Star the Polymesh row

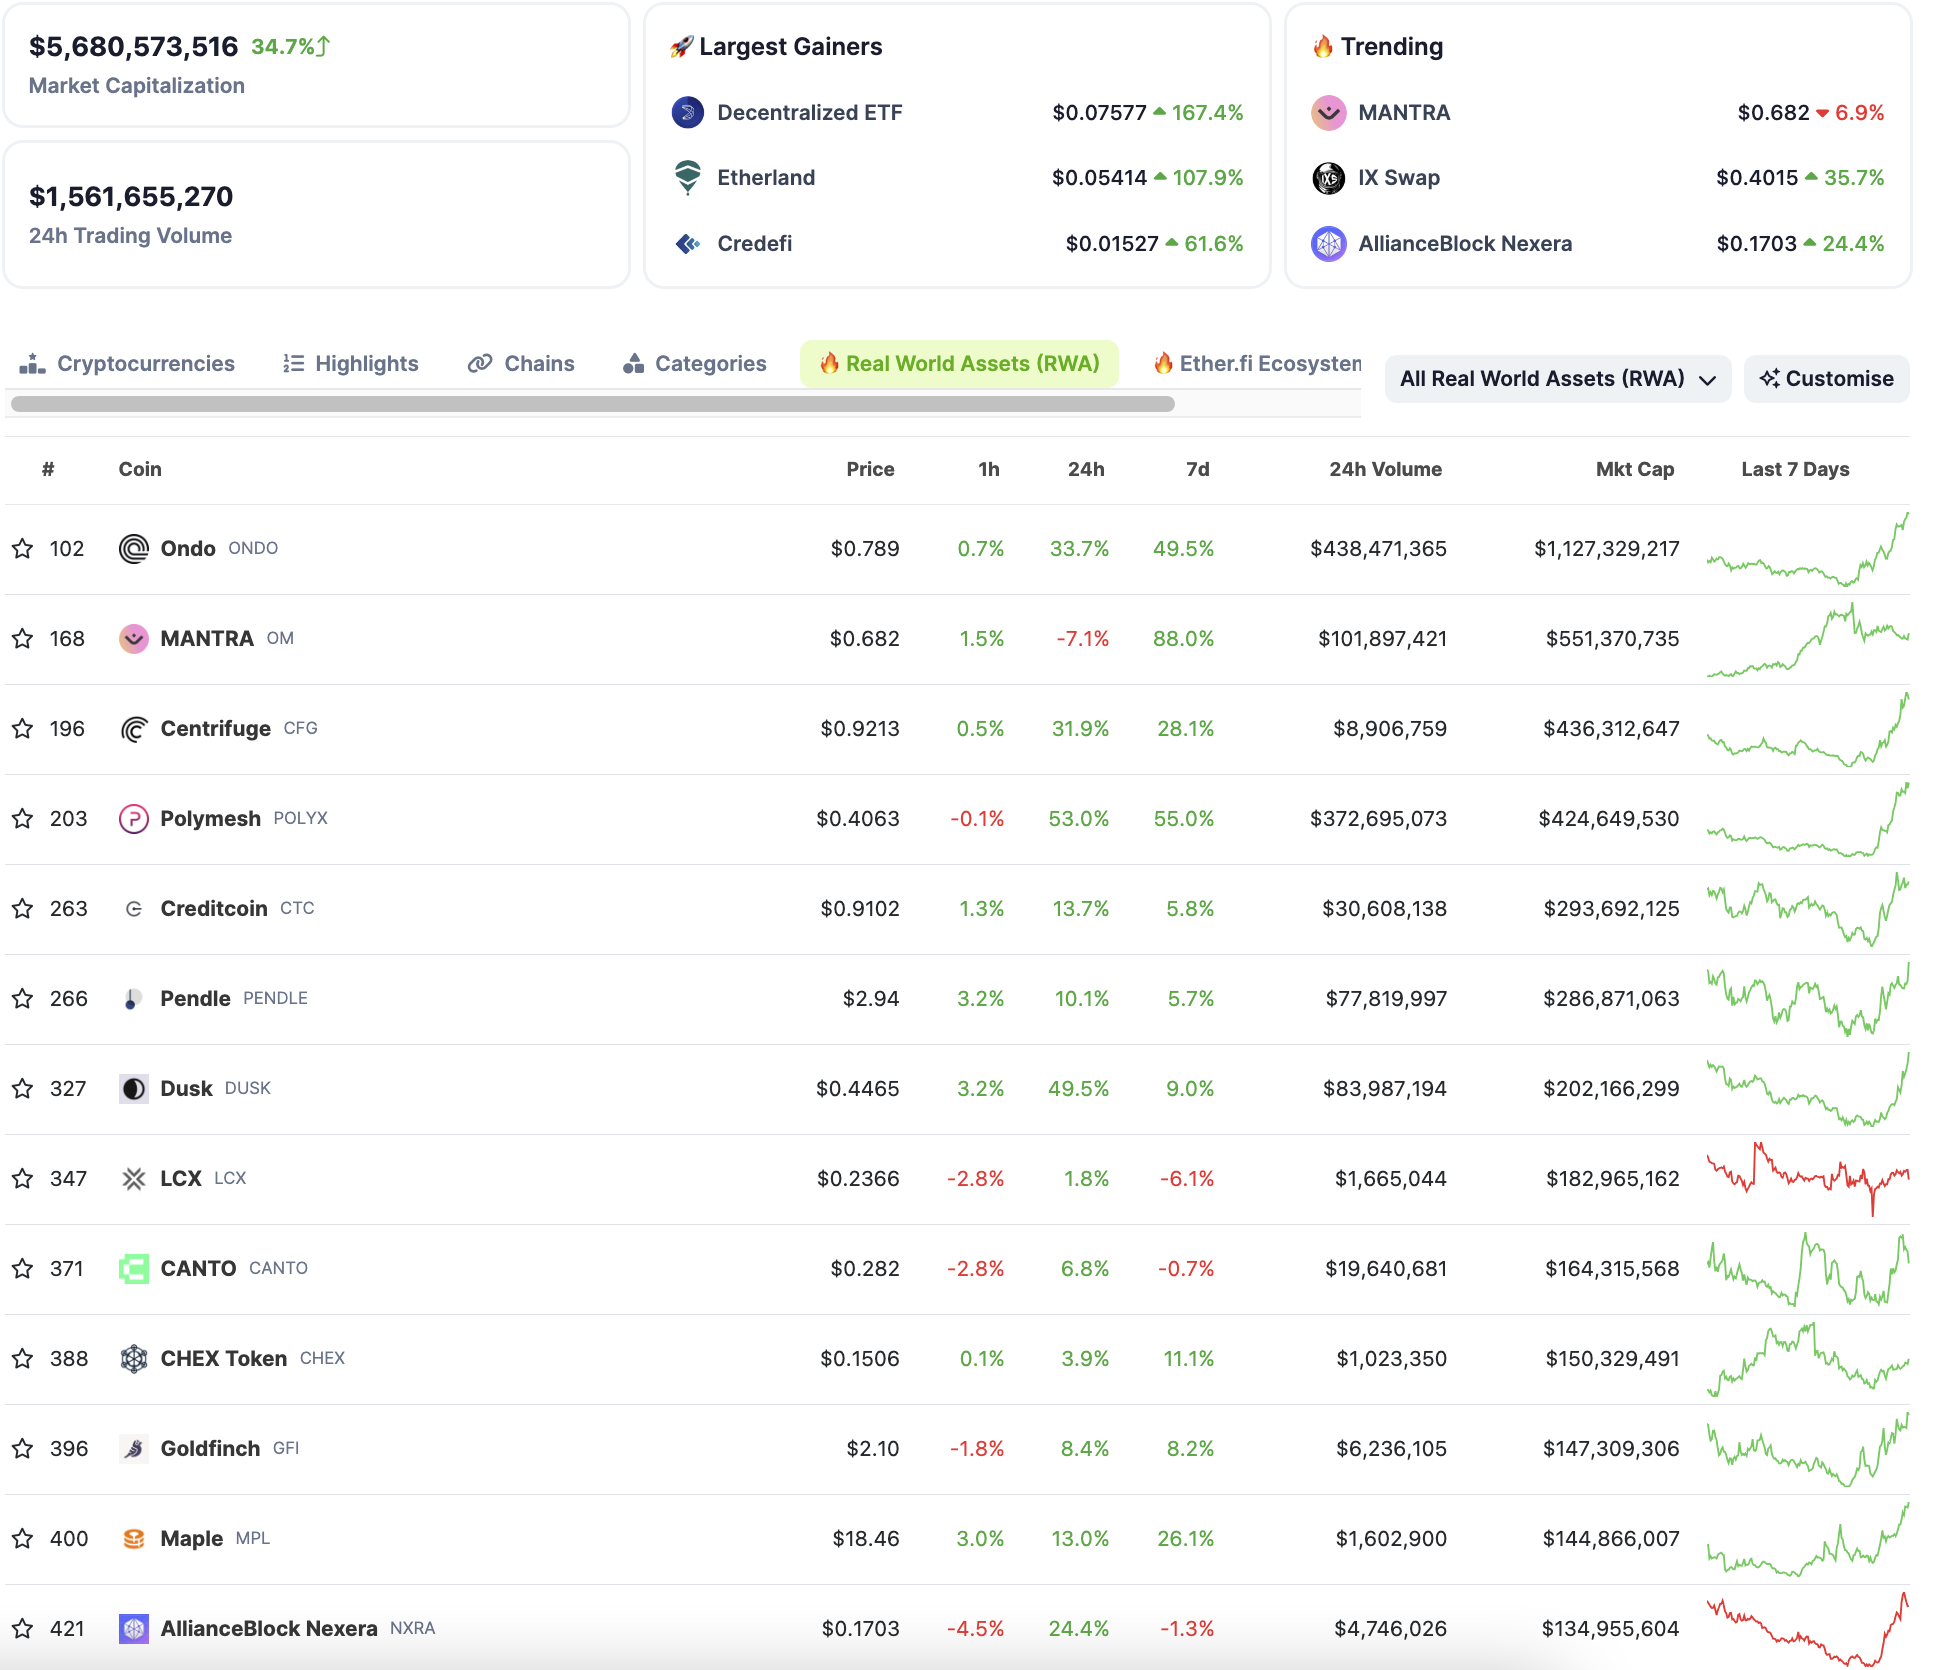pyautogui.click(x=23, y=819)
